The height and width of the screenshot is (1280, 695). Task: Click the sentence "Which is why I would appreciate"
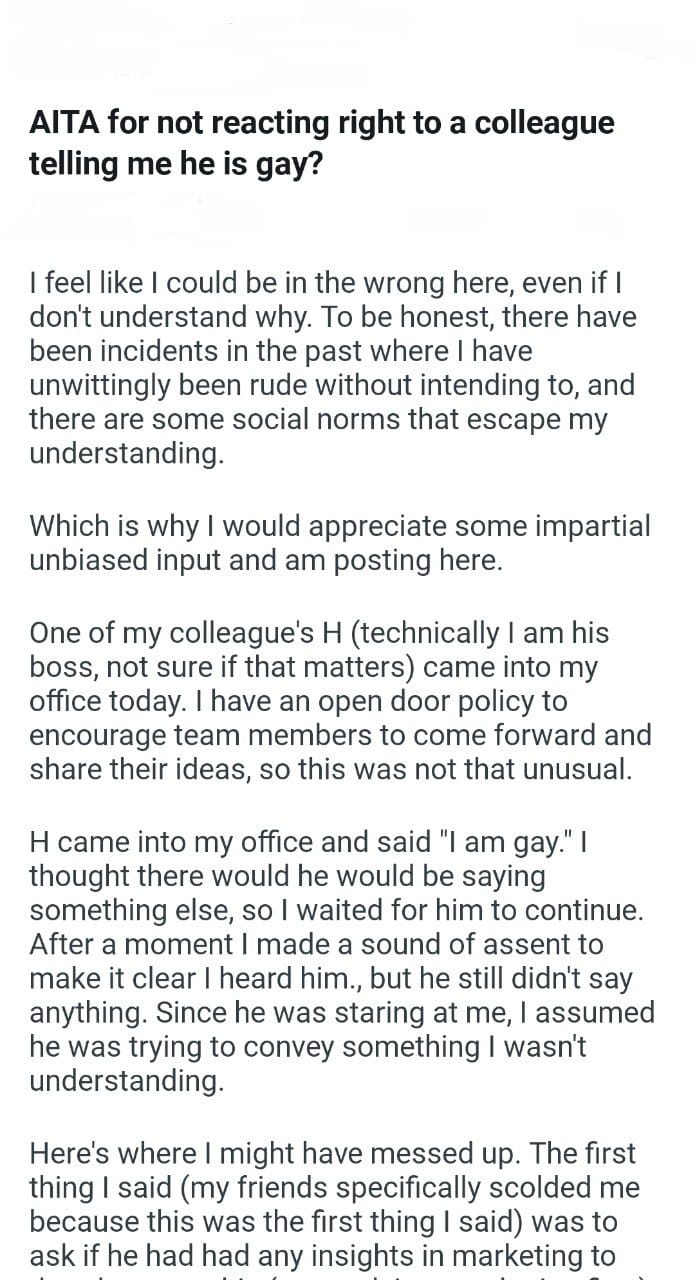pos(339,543)
